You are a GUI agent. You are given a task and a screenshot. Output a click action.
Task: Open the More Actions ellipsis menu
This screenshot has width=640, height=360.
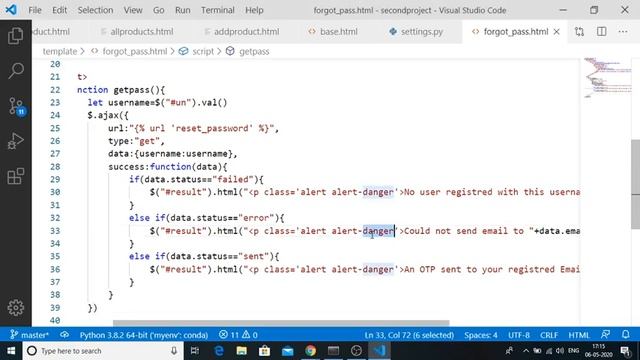[x=623, y=31]
